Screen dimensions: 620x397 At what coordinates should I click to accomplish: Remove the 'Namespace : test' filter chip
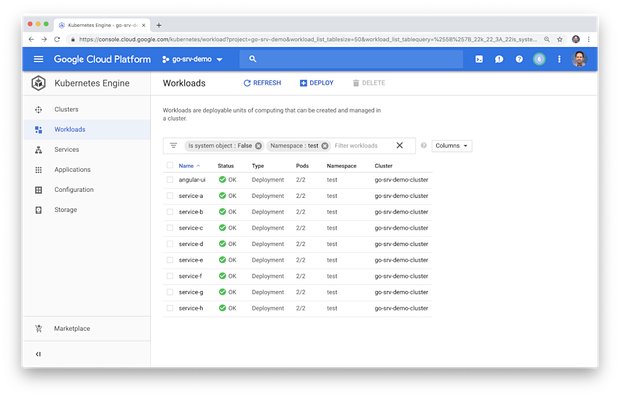point(325,146)
